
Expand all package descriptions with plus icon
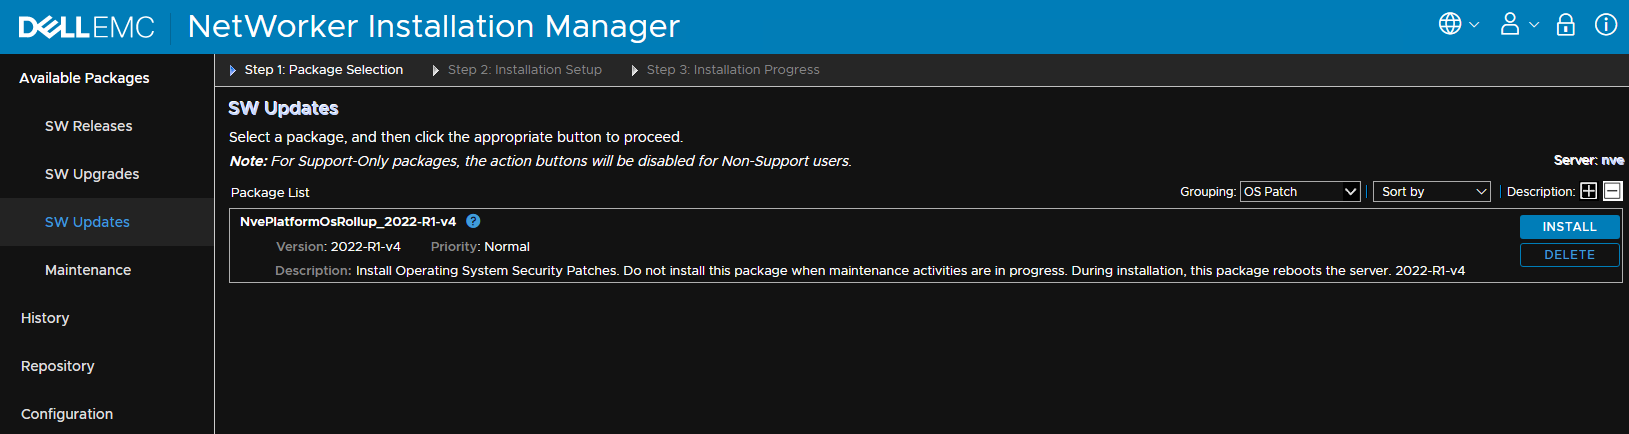(1588, 191)
